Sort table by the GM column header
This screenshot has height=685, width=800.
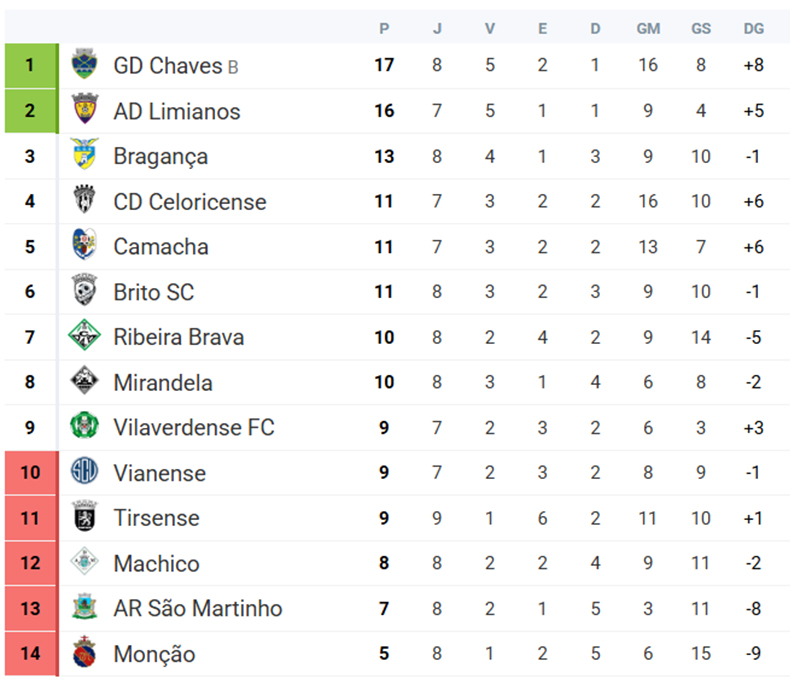648,29
